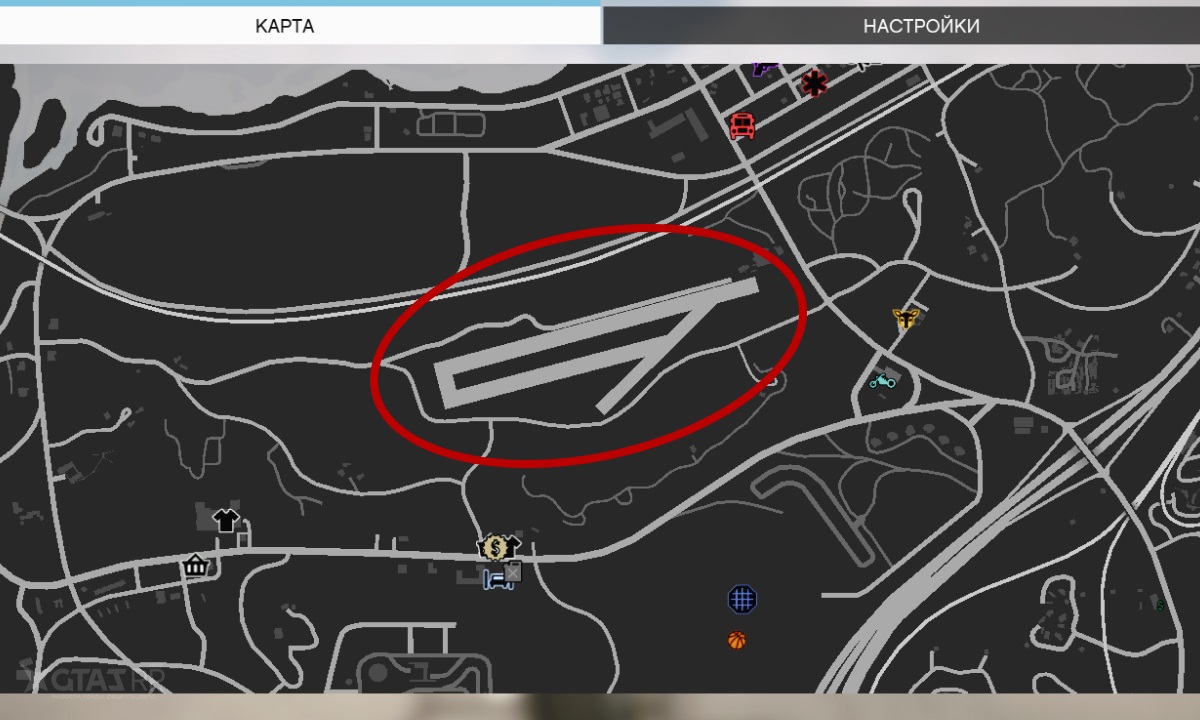Select the red bus map marker
This screenshot has height=720, width=1200.
[742, 126]
